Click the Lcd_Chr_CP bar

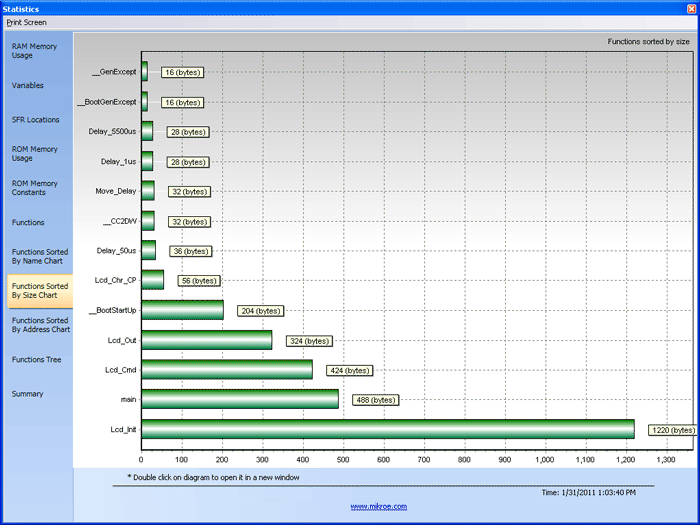click(153, 280)
